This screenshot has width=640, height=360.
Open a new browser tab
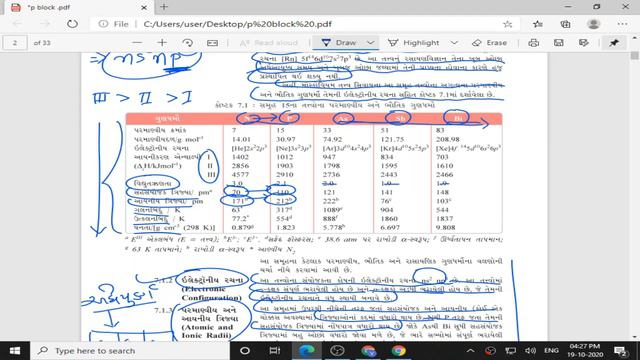pyautogui.click(x=164, y=7)
